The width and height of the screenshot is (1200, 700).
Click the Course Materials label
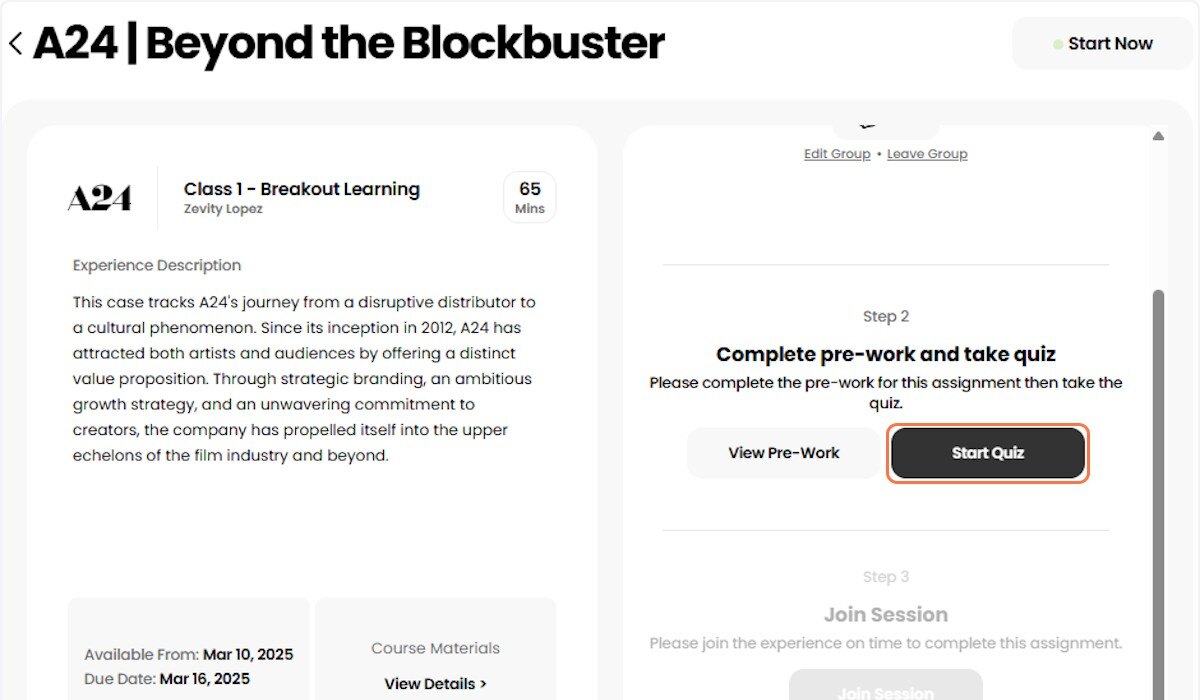(435, 648)
